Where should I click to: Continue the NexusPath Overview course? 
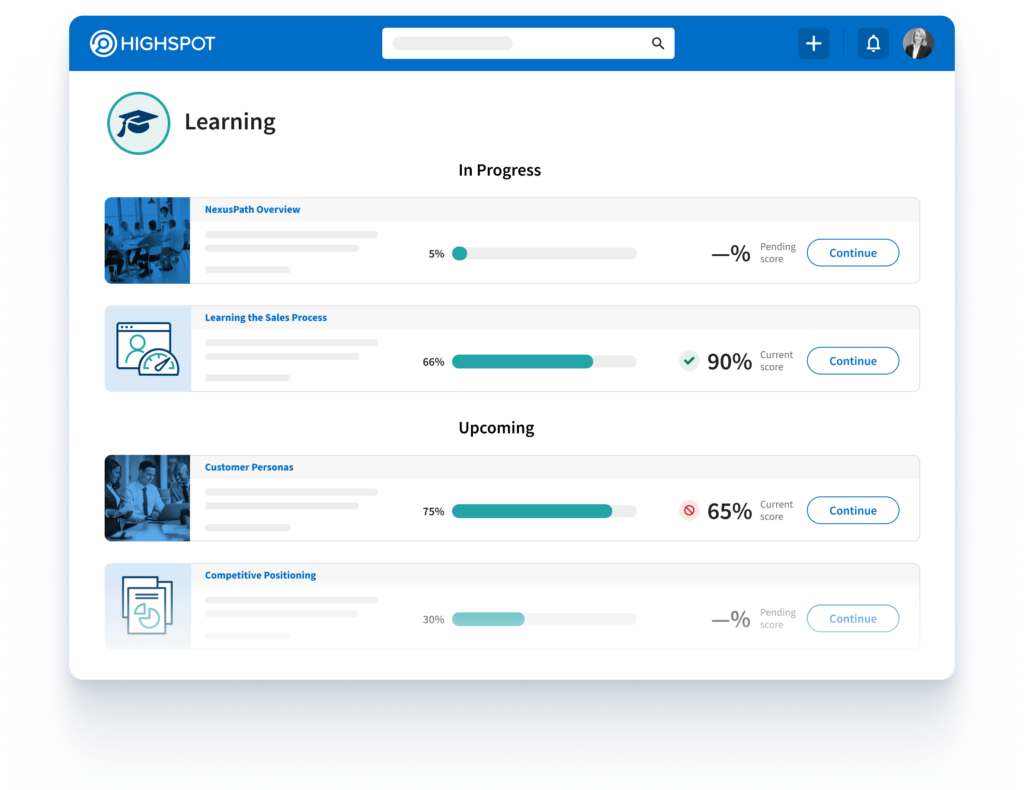click(852, 252)
